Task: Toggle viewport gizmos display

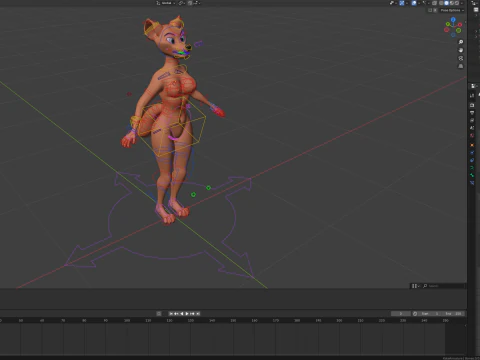Action: coord(402,3)
